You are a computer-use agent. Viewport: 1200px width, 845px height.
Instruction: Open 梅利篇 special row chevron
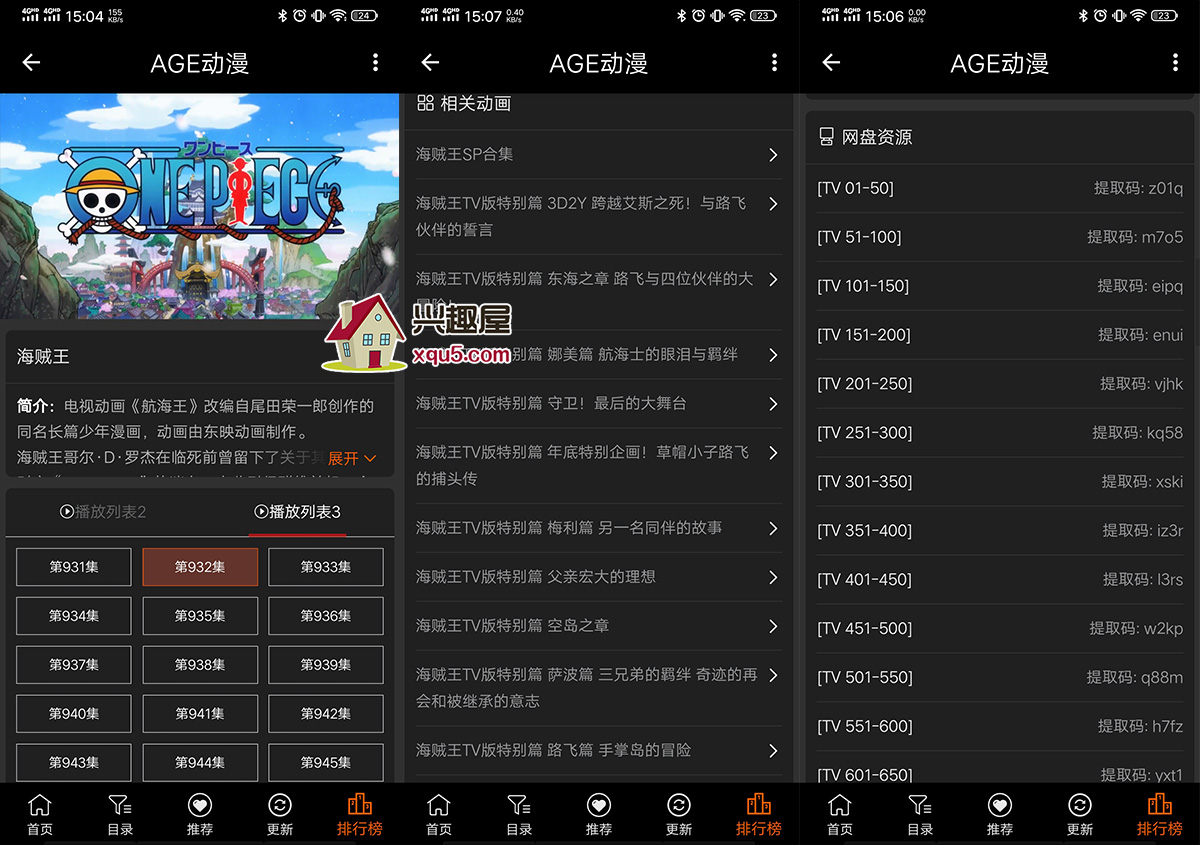(773, 528)
